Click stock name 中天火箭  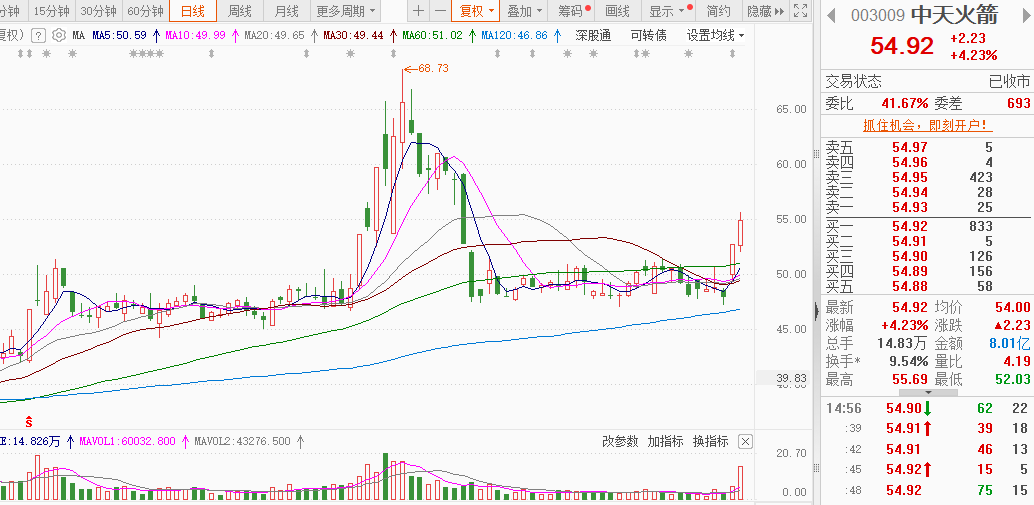click(x=954, y=15)
